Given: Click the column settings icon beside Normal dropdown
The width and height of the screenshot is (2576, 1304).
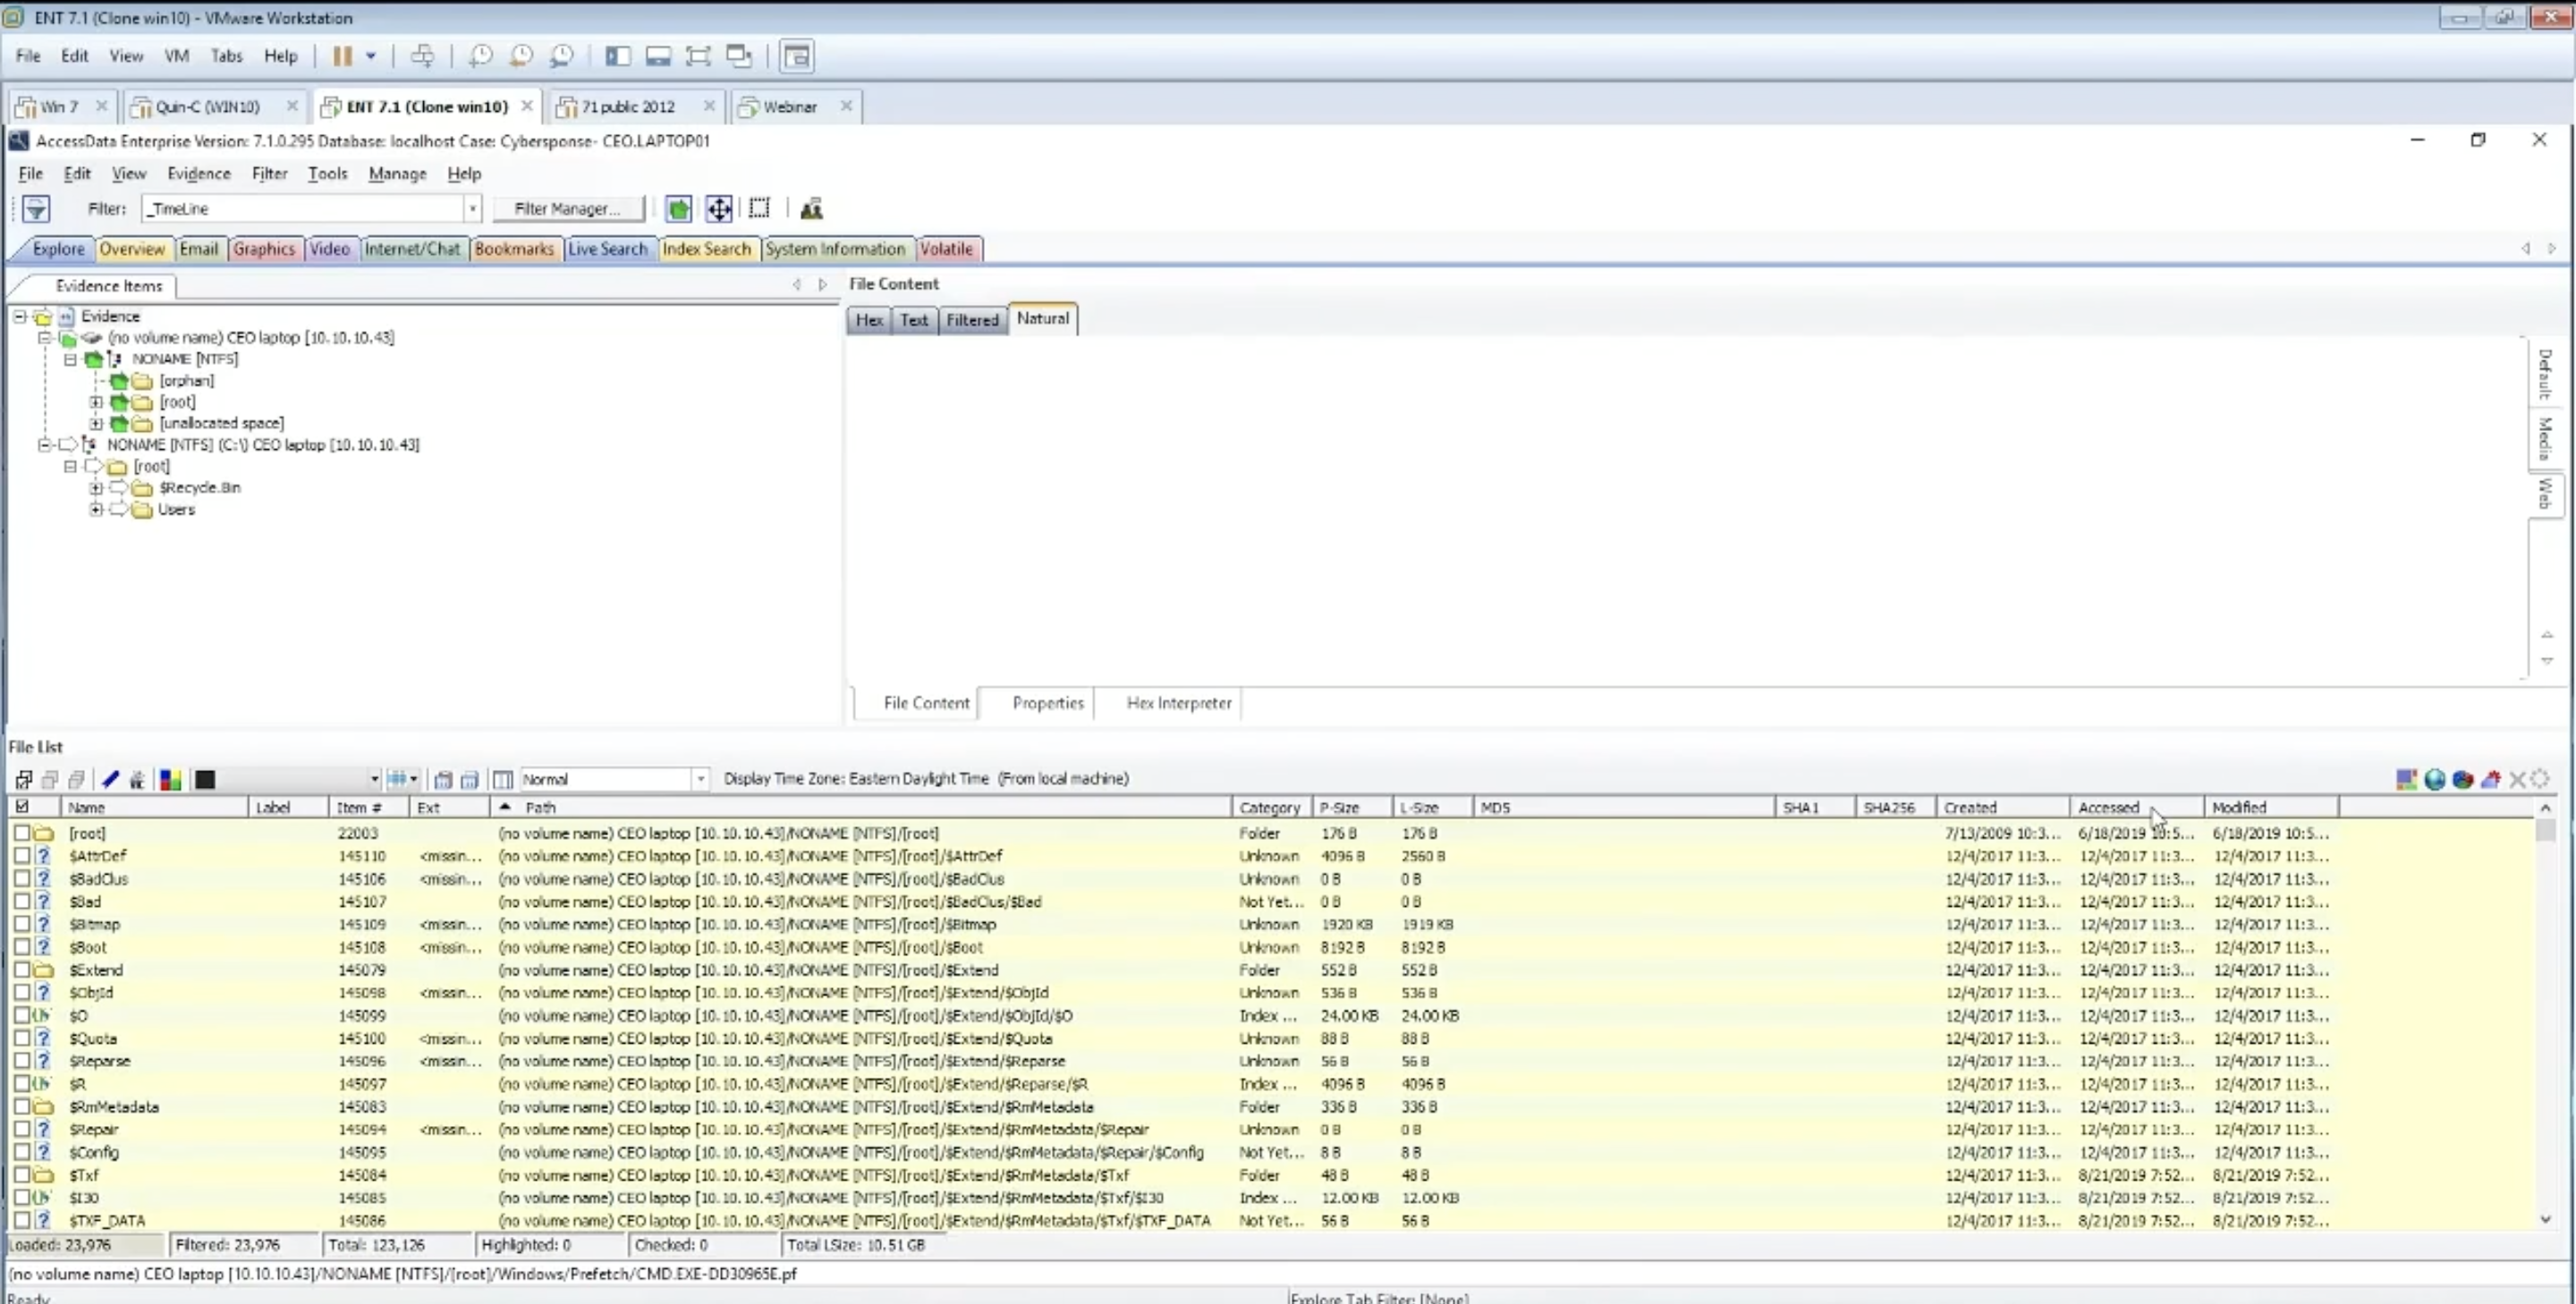Looking at the screenshot, I should (503, 779).
